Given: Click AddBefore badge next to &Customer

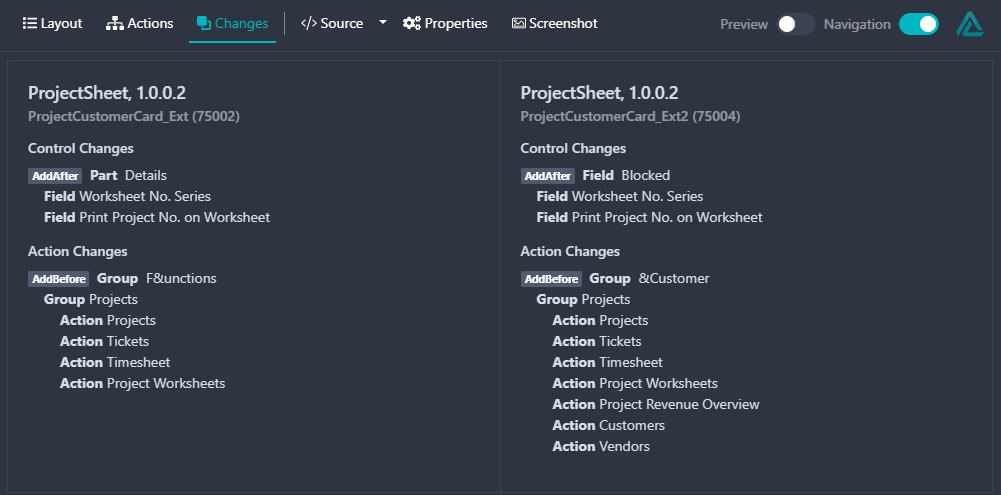Looking at the screenshot, I should (x=551, y=279).
